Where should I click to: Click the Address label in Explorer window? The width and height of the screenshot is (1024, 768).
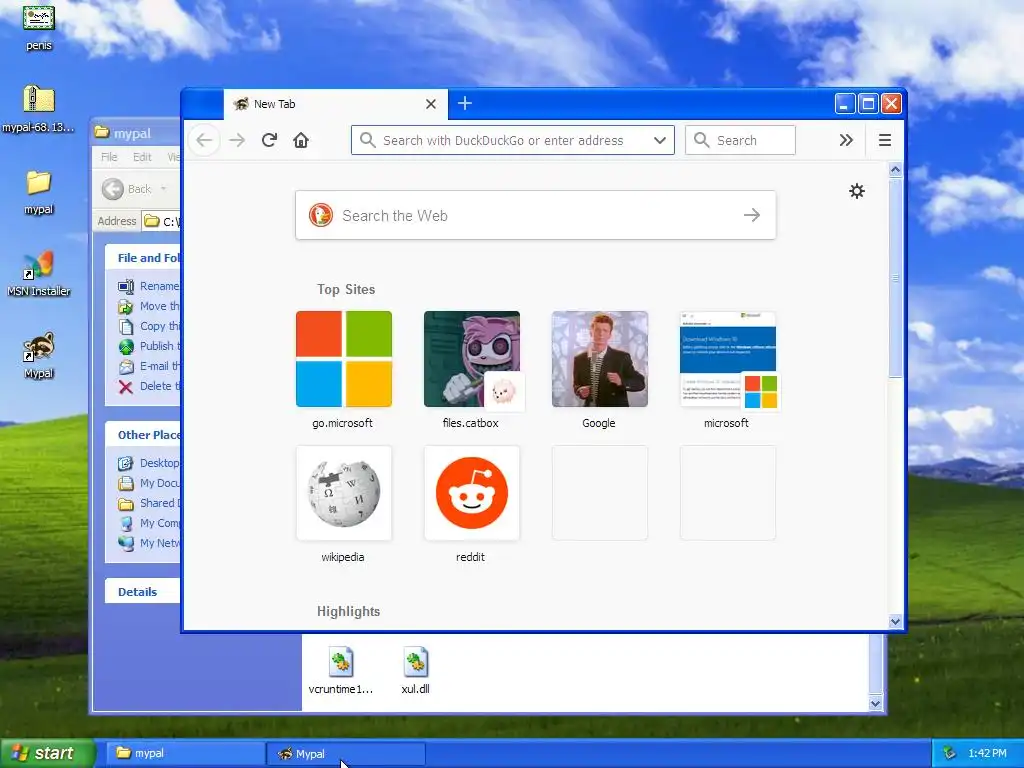point(117,221)
